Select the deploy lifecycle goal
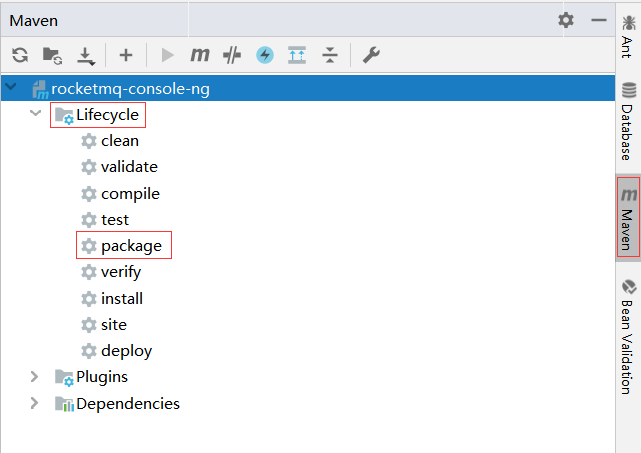The width and height of the screenshot is (641, 453). pos(117,351)
